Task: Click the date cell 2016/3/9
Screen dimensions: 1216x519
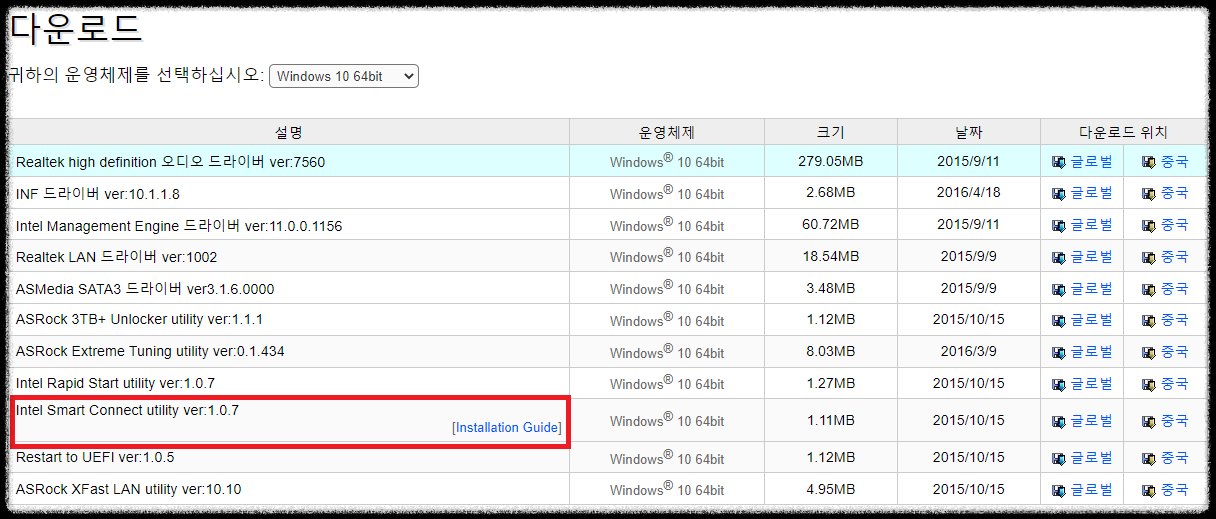Action: coord(969,352)
